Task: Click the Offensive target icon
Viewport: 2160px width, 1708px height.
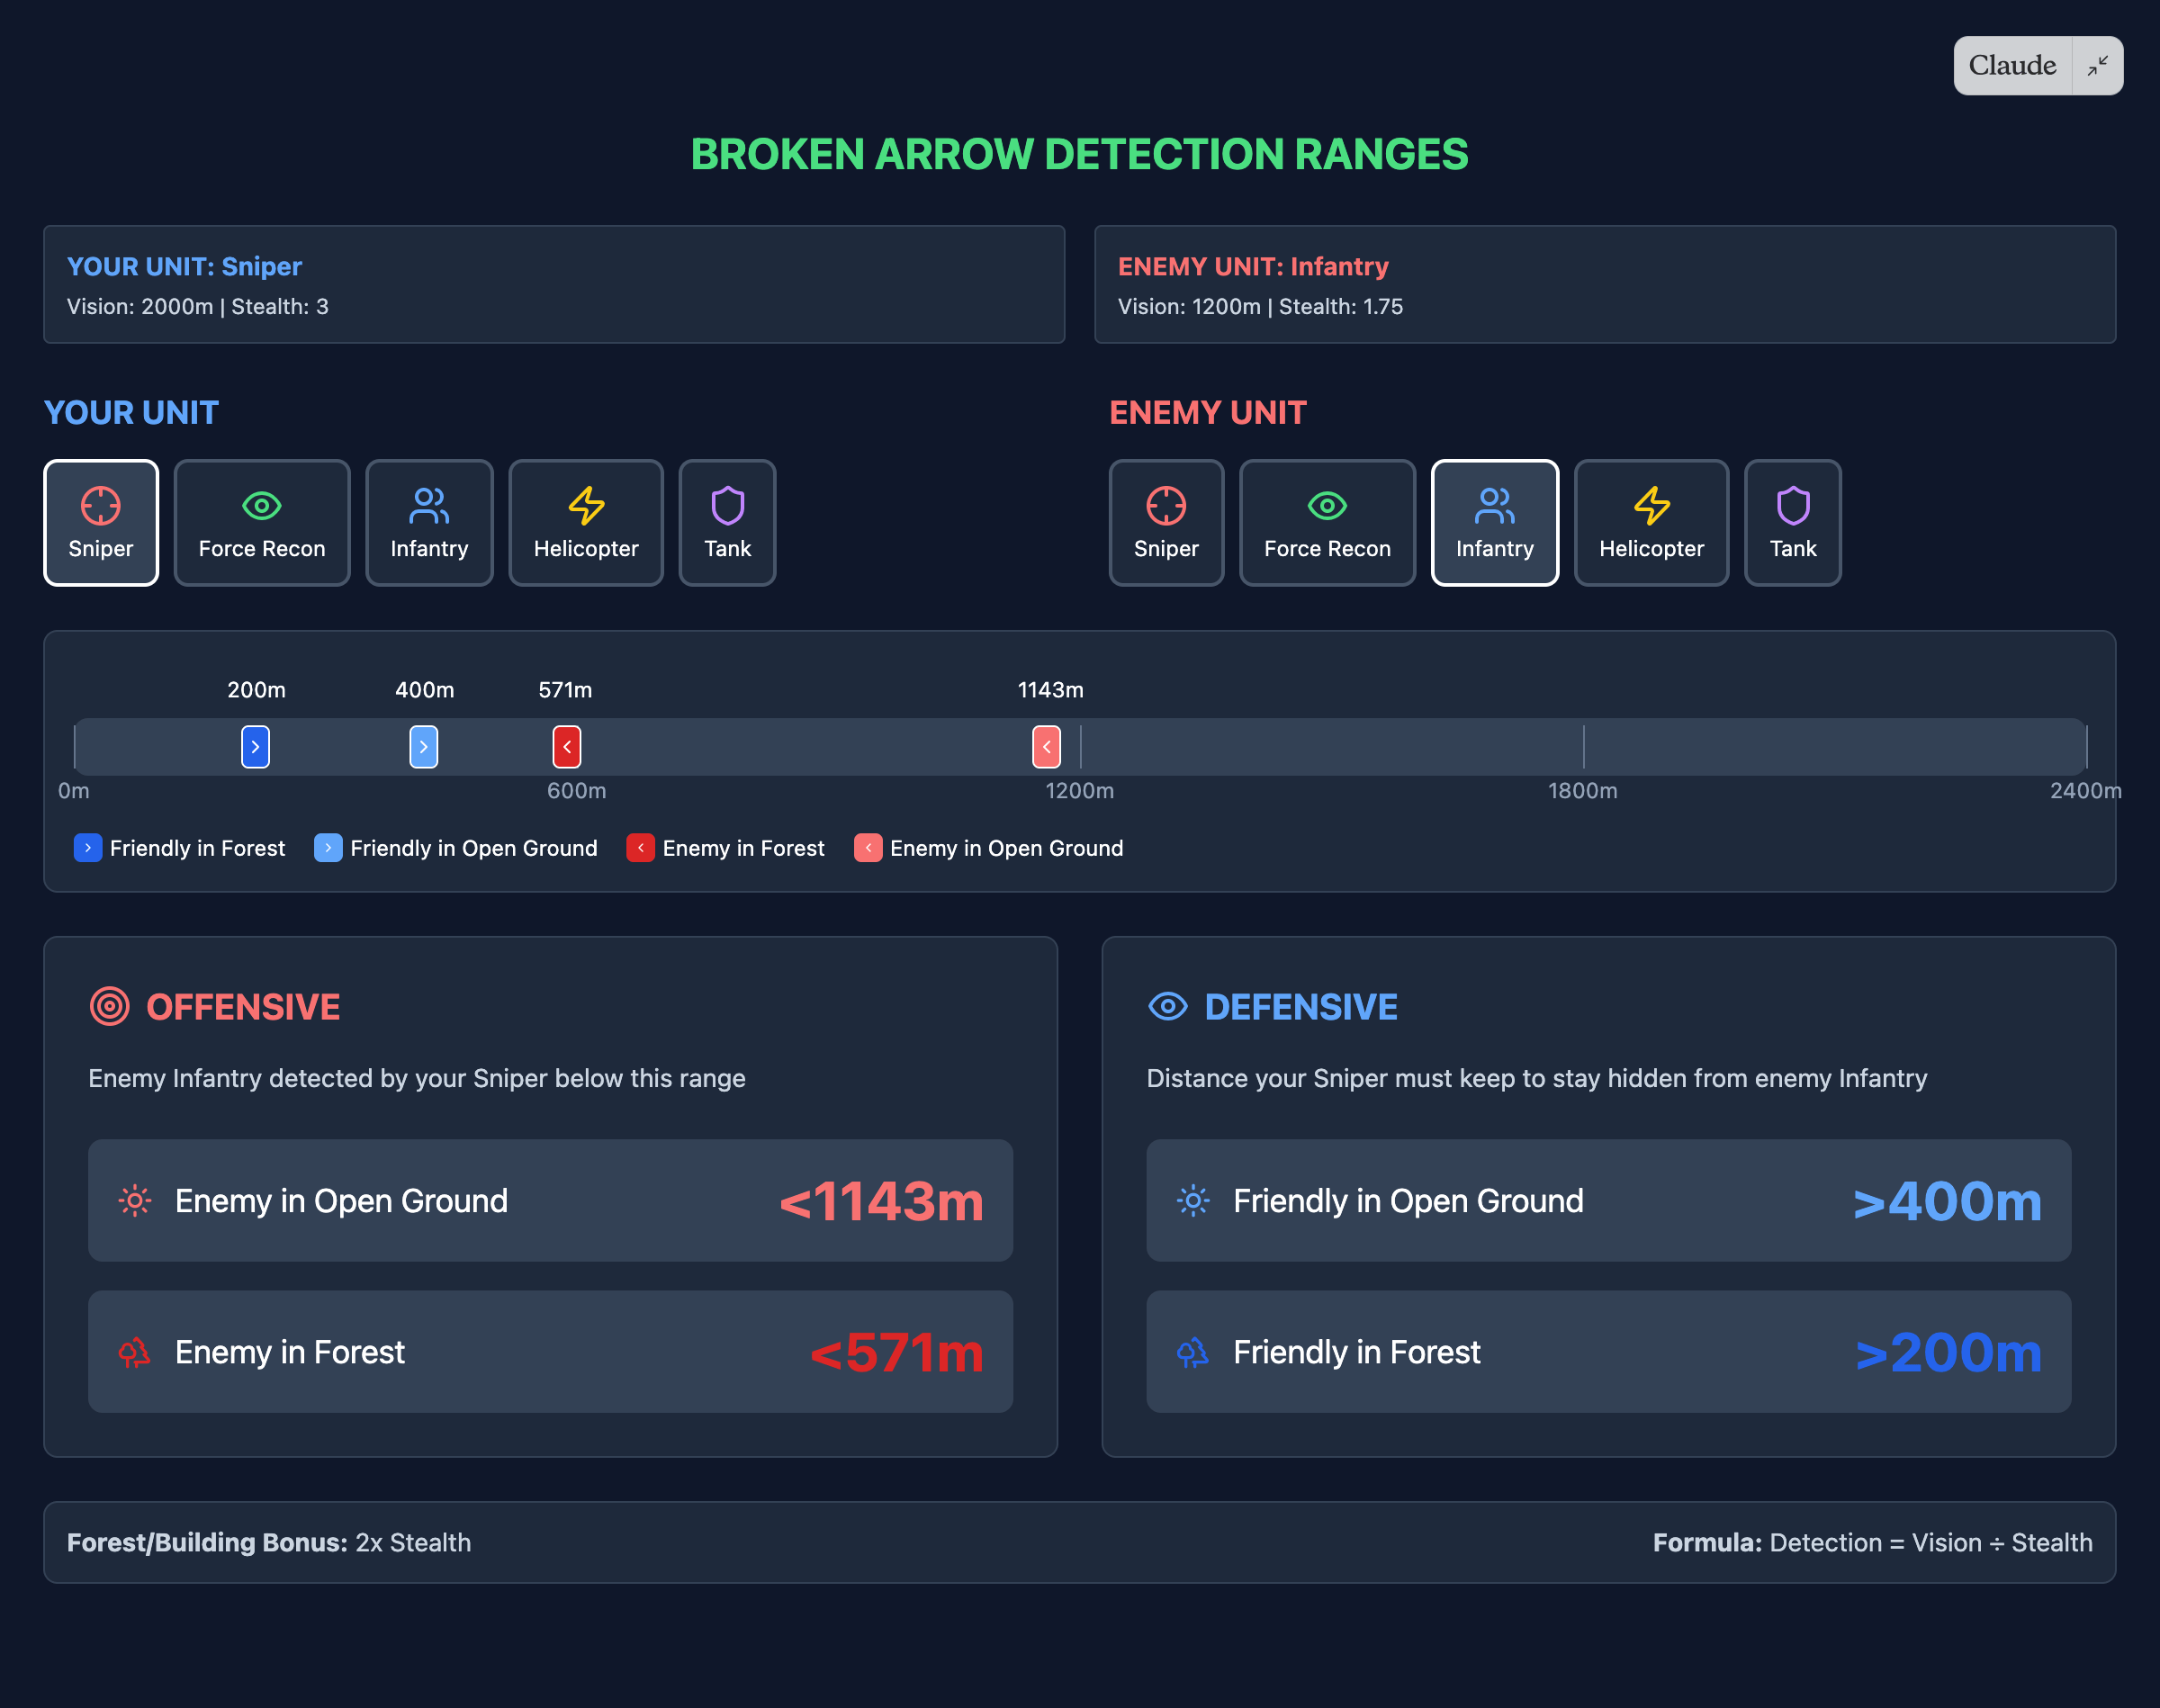Action: [x=110, y=1006]
